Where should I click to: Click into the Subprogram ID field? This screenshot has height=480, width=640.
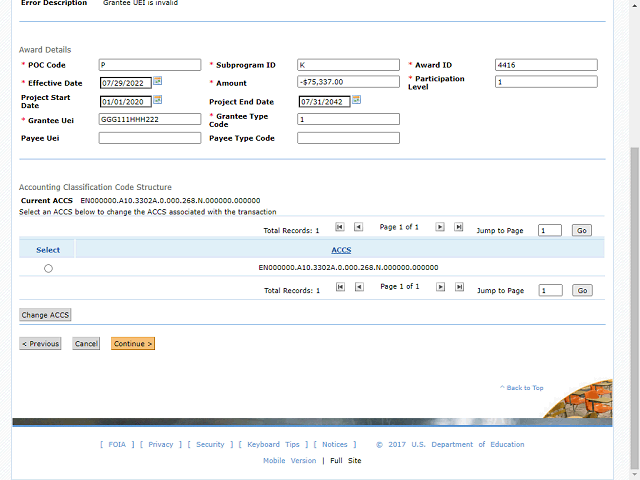click(349, 65)
